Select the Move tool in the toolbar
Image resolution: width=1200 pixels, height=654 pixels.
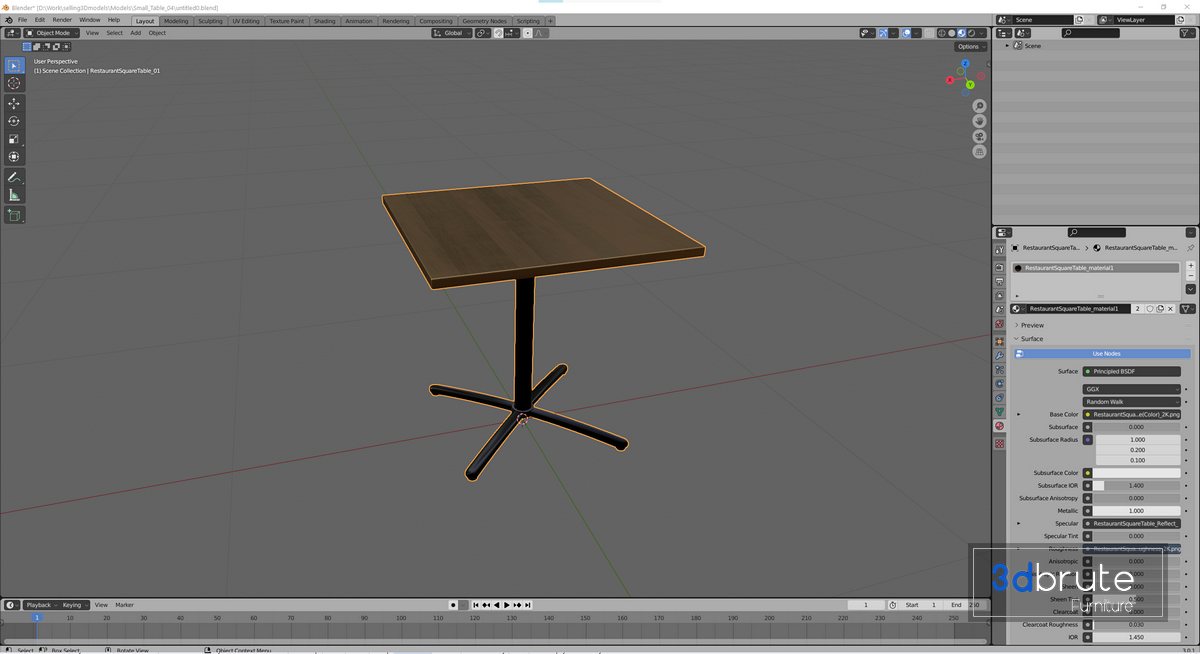[x=14, y=103]
